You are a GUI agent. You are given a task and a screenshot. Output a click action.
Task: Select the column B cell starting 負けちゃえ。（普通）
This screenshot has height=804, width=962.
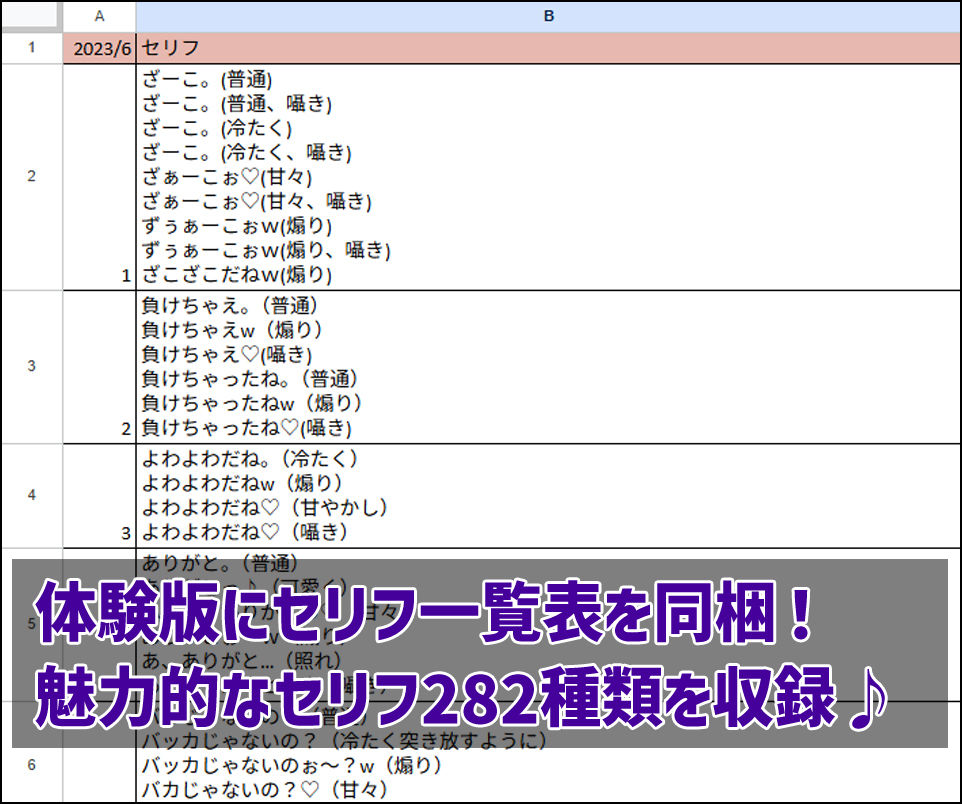[548, 366]
